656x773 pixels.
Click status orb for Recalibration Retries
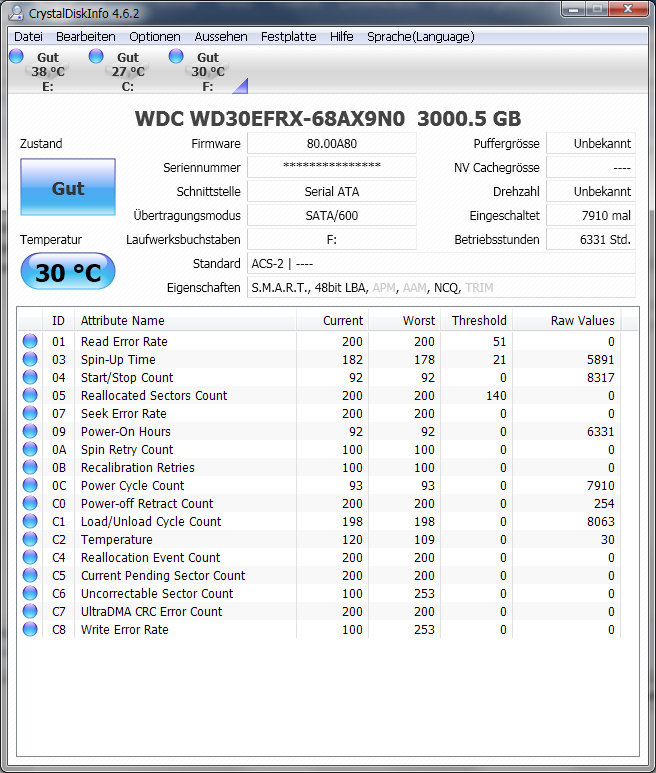(x=30, y=467)
